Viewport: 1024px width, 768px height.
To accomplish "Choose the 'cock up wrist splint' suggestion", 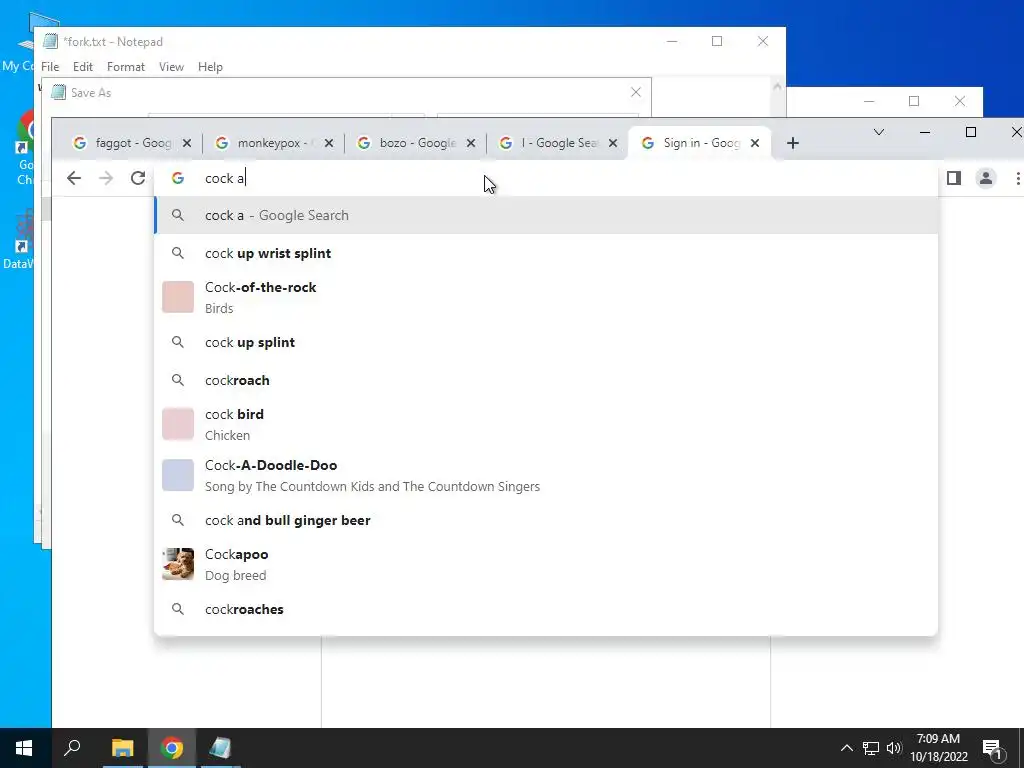I will pyautogui.click(x=546, y=253).
